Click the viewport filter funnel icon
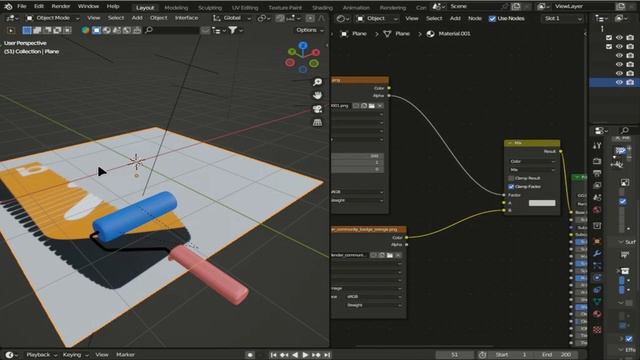The width and height of the screenshot is (640, 360). coord(233,30)
